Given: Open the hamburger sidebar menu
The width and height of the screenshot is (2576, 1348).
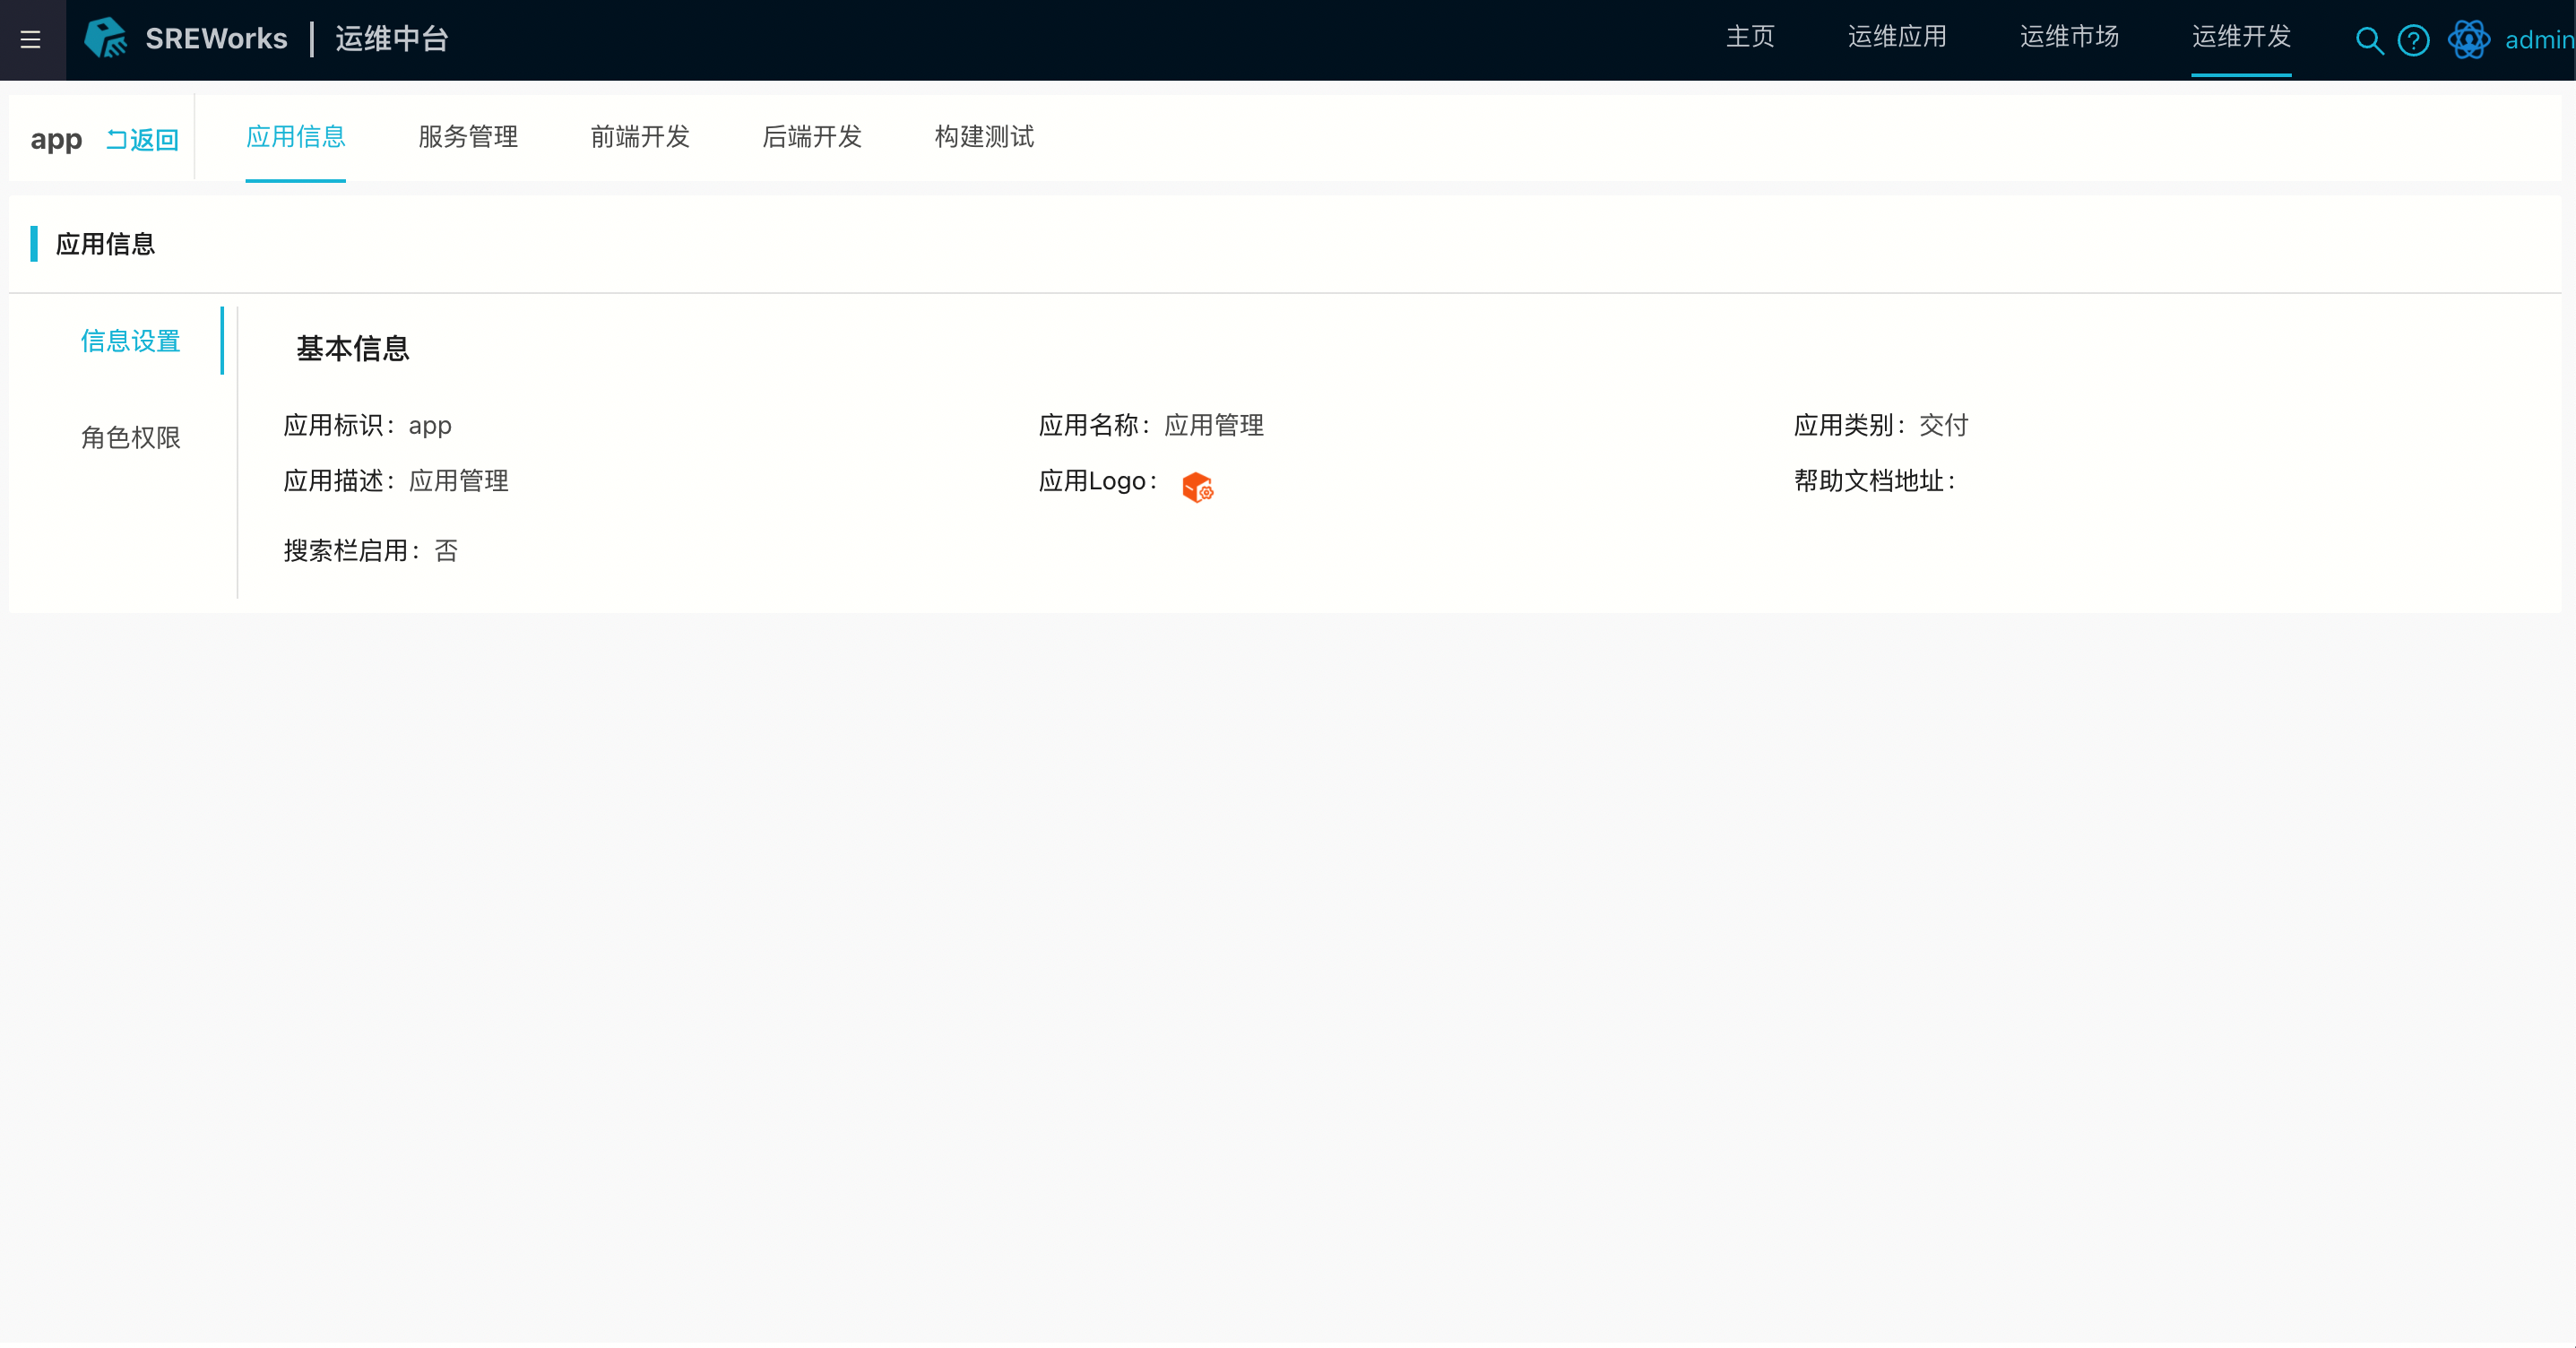Looking at the screenshot, I should click(31, 39).
